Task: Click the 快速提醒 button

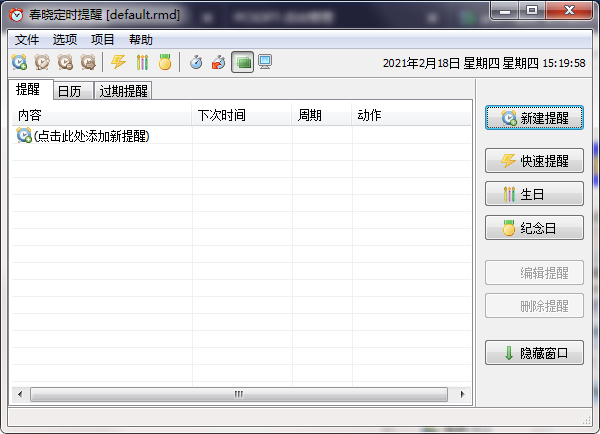Action: click(534, 161)
